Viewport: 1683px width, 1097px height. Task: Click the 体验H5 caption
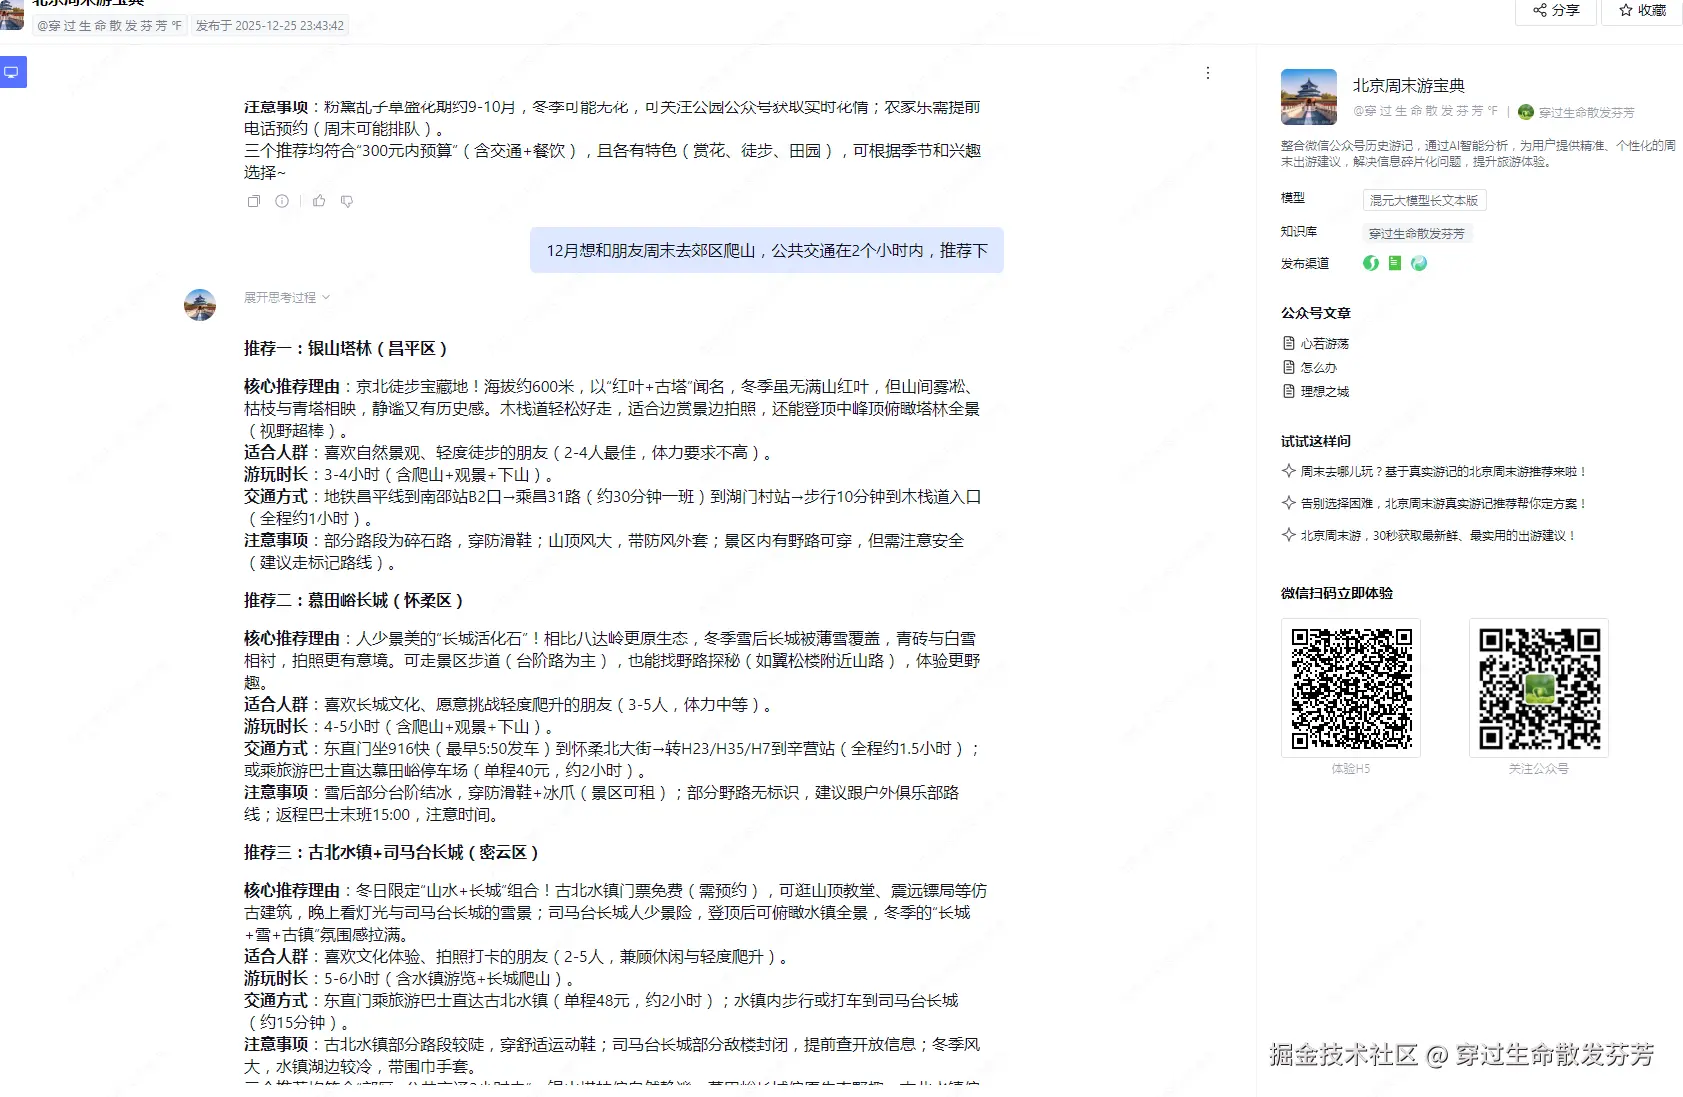tap(1351, 769)
